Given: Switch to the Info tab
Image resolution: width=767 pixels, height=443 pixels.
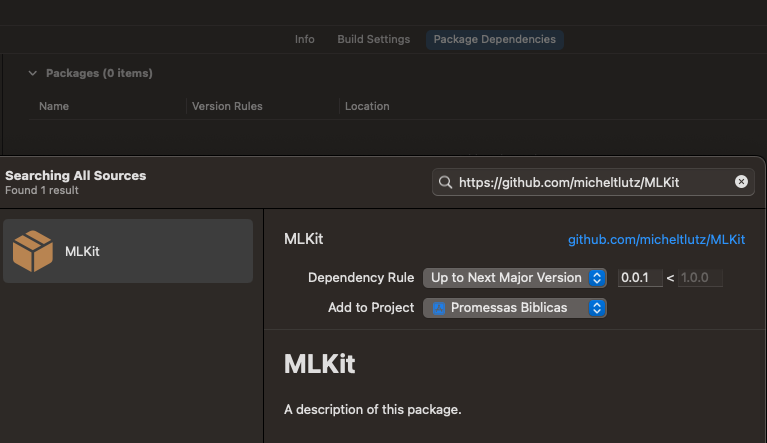Looking at the screenshot, I should tap(304, 39).
